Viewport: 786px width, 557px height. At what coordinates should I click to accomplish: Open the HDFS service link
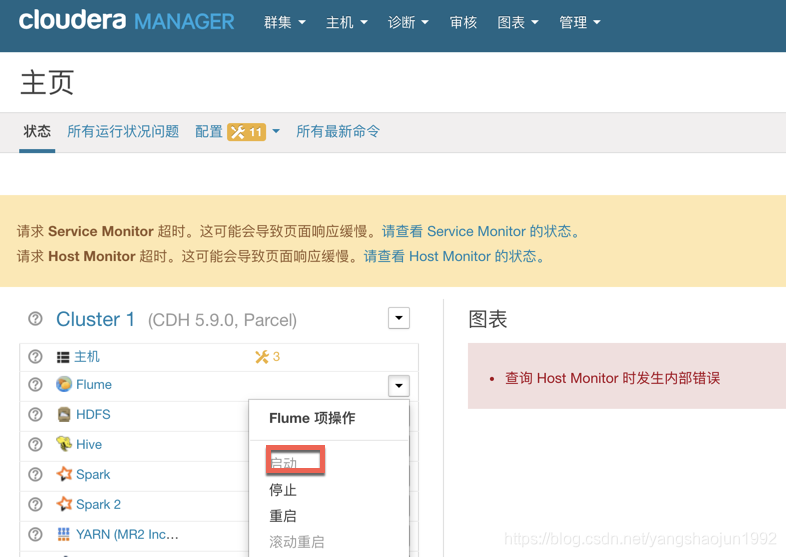(93, 415)
